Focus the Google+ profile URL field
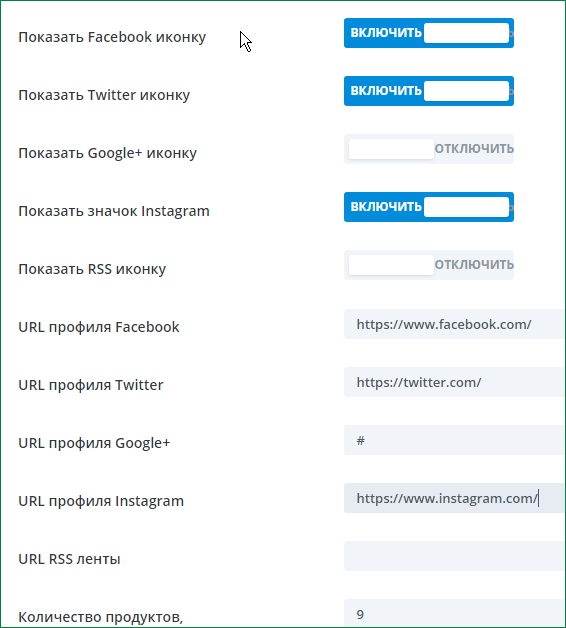Viewport: 566px width, 628px height. (455, 440)
